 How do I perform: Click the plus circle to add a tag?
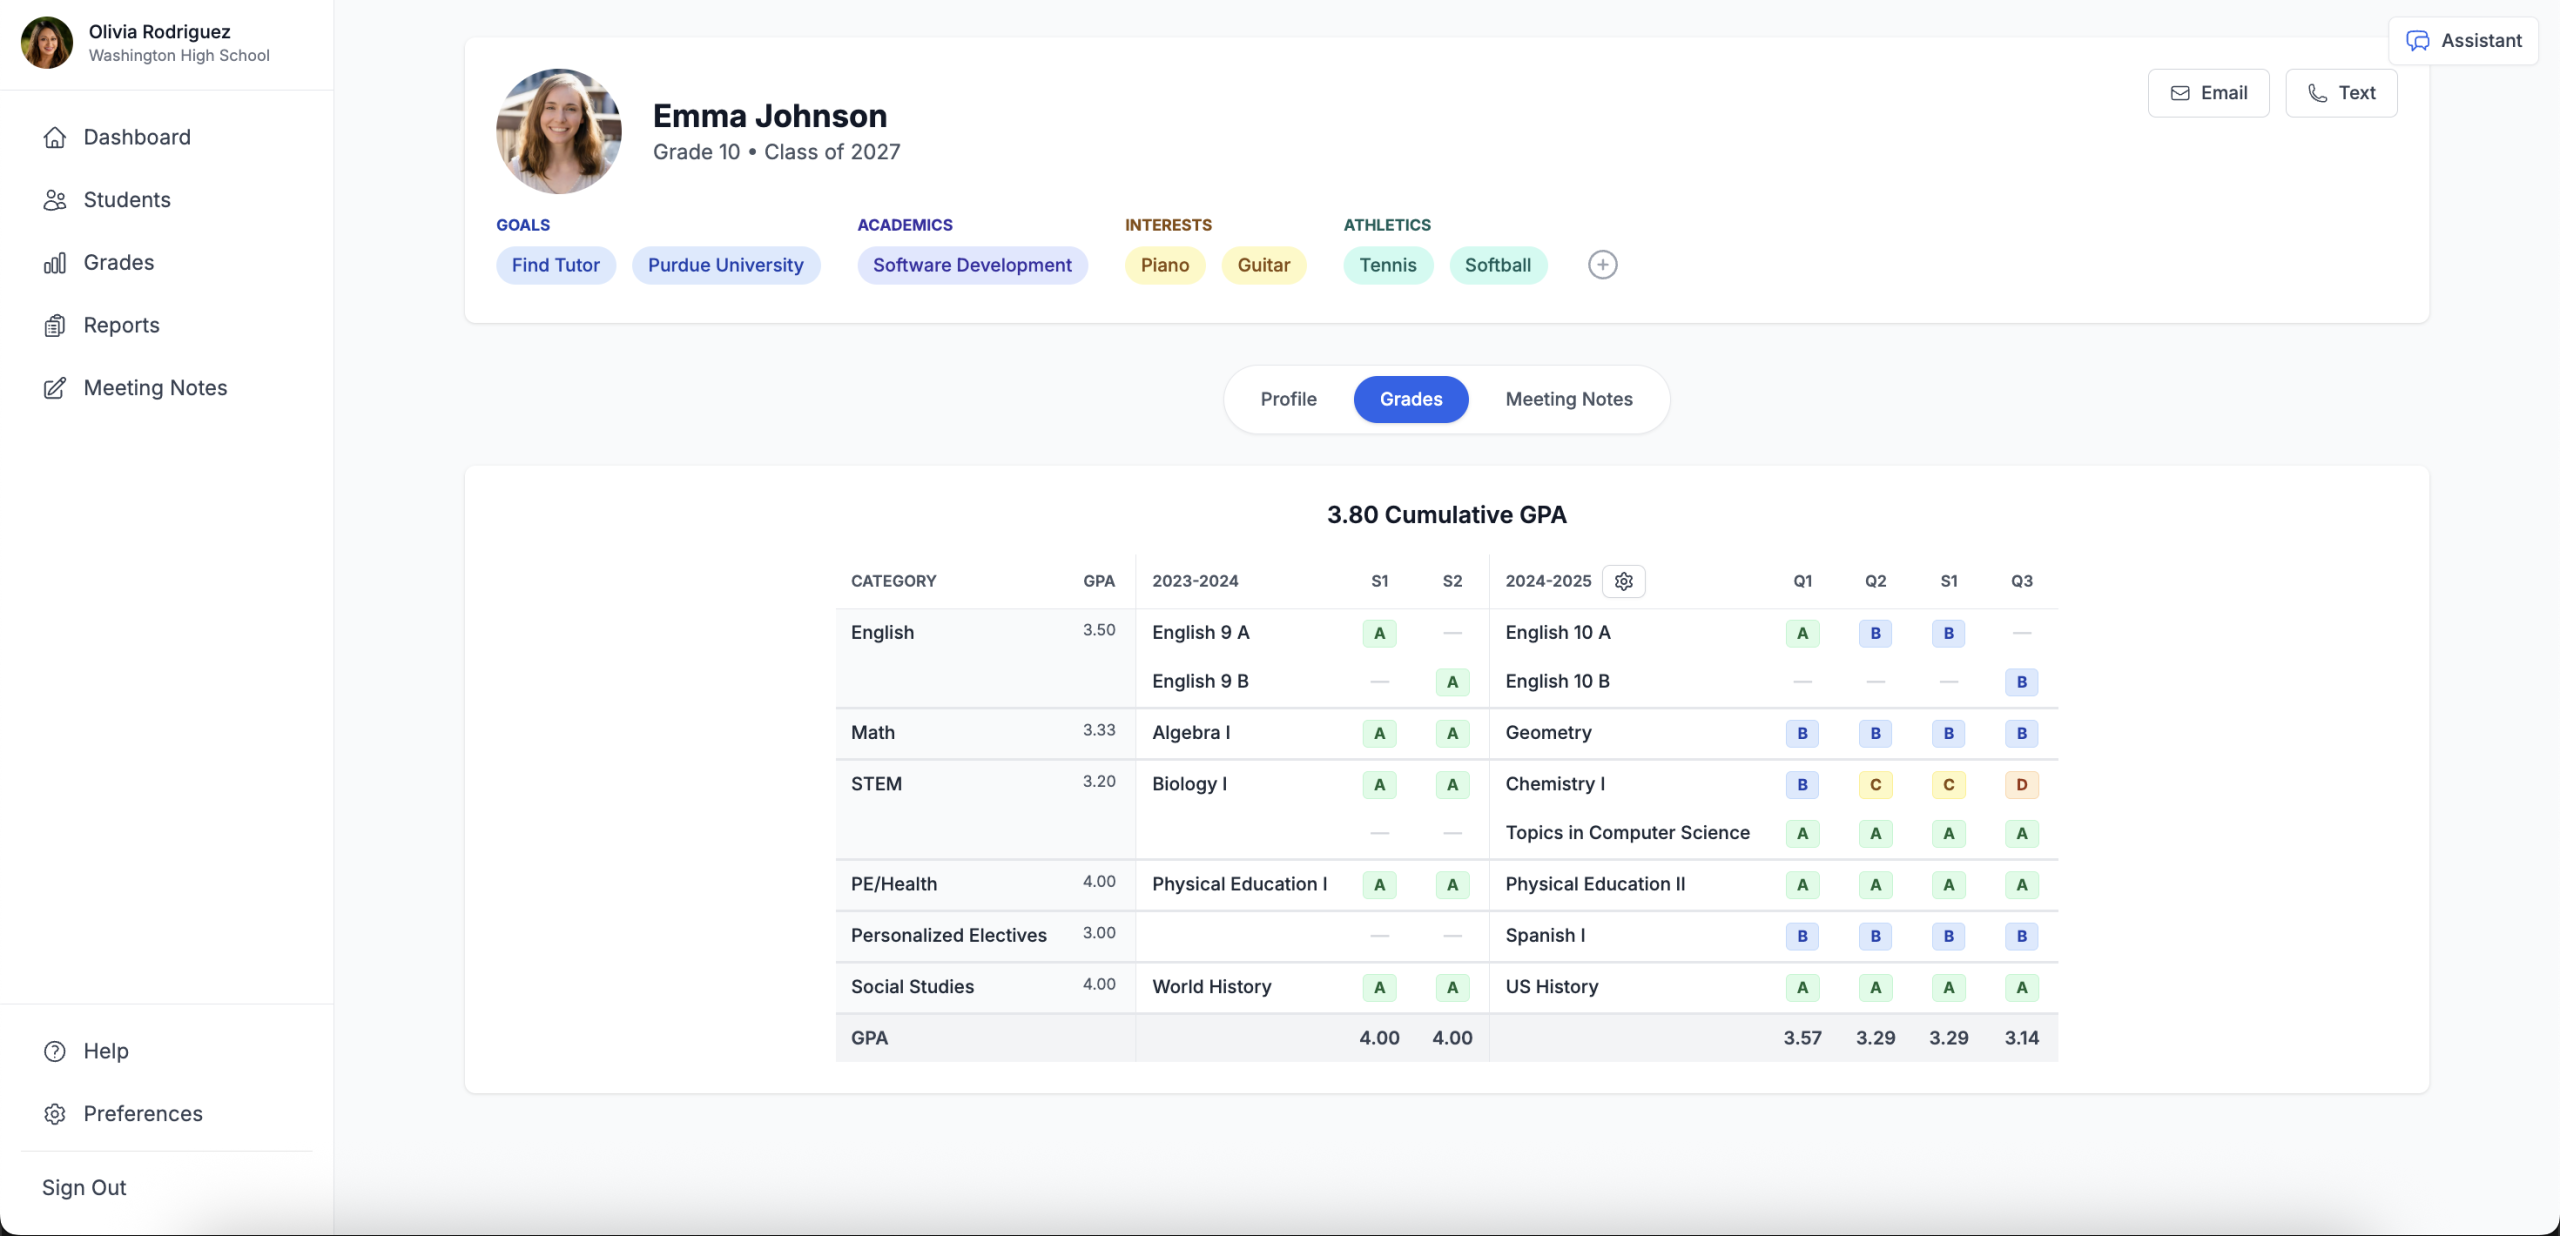(x=1602, y=265)
